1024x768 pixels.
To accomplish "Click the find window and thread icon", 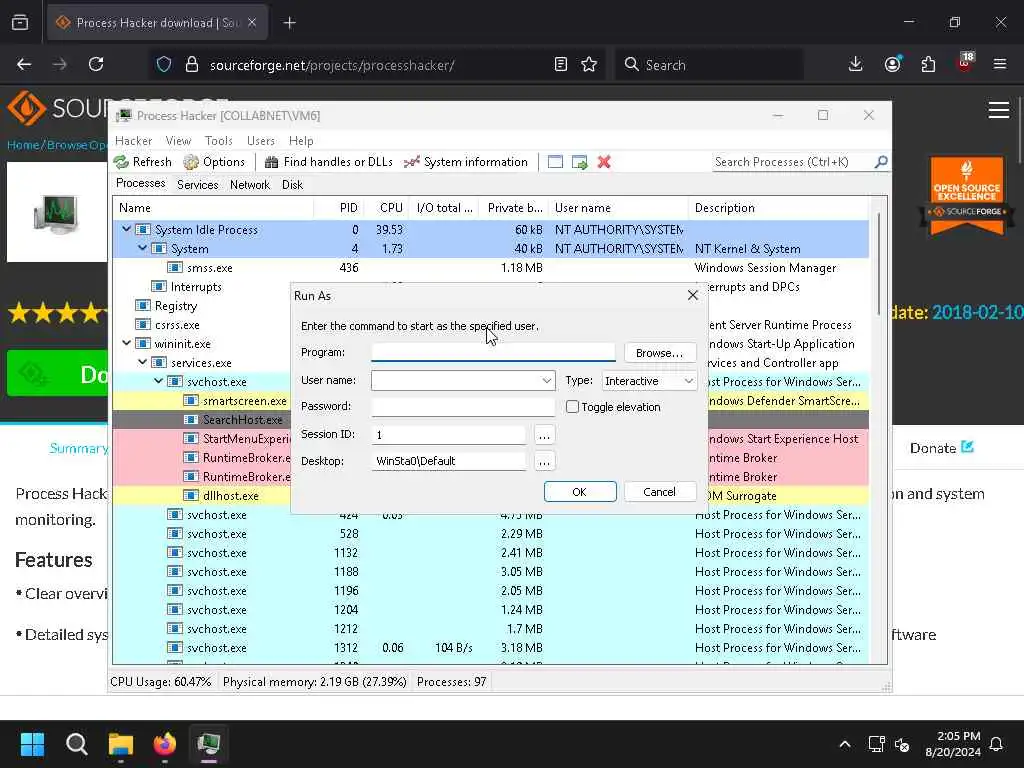I will tap(579, 162).
